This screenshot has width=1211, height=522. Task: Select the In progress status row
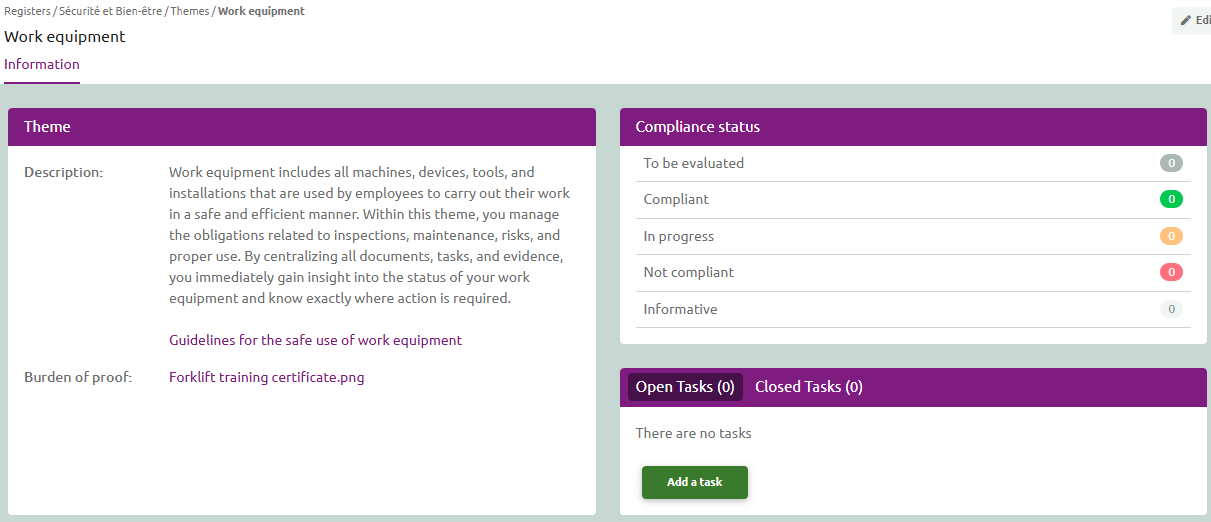[x=913, y=236]
